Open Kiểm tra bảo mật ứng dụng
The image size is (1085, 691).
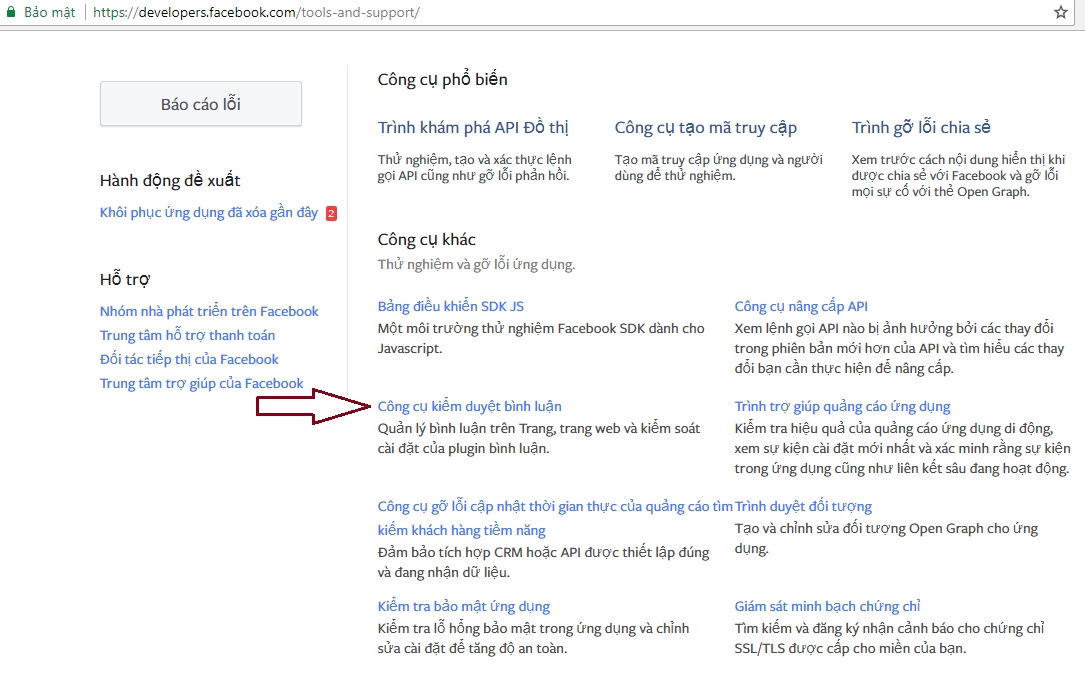point(463,606)
